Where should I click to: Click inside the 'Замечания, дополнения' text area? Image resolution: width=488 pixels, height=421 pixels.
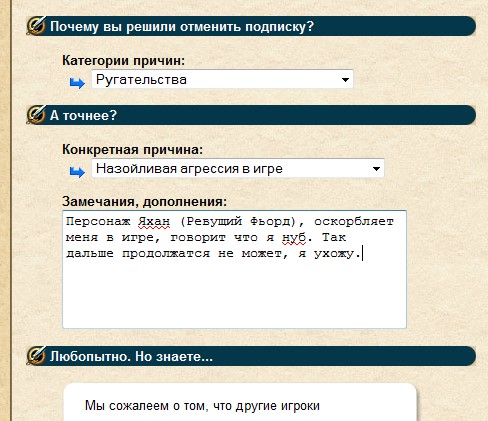pos(234,269)
